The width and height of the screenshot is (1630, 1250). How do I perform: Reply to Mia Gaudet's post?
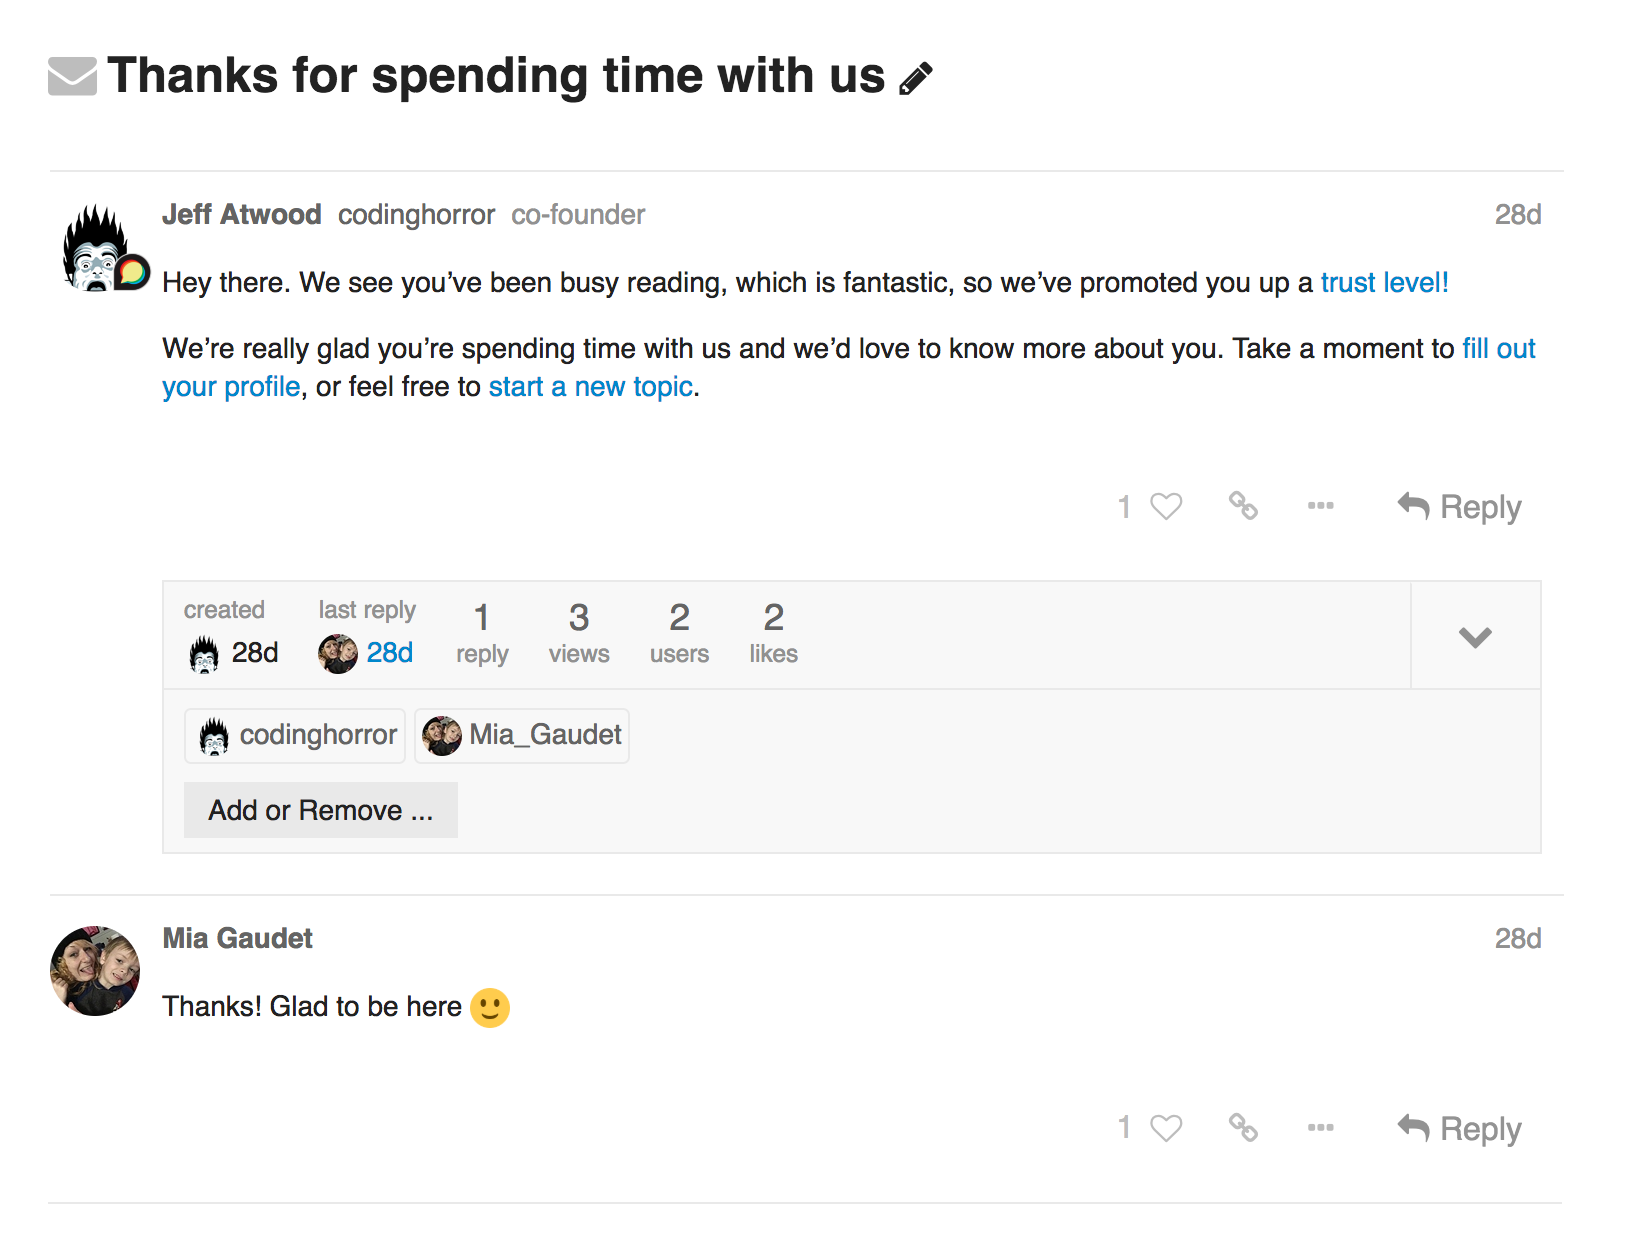(x=1459, y=1129)
